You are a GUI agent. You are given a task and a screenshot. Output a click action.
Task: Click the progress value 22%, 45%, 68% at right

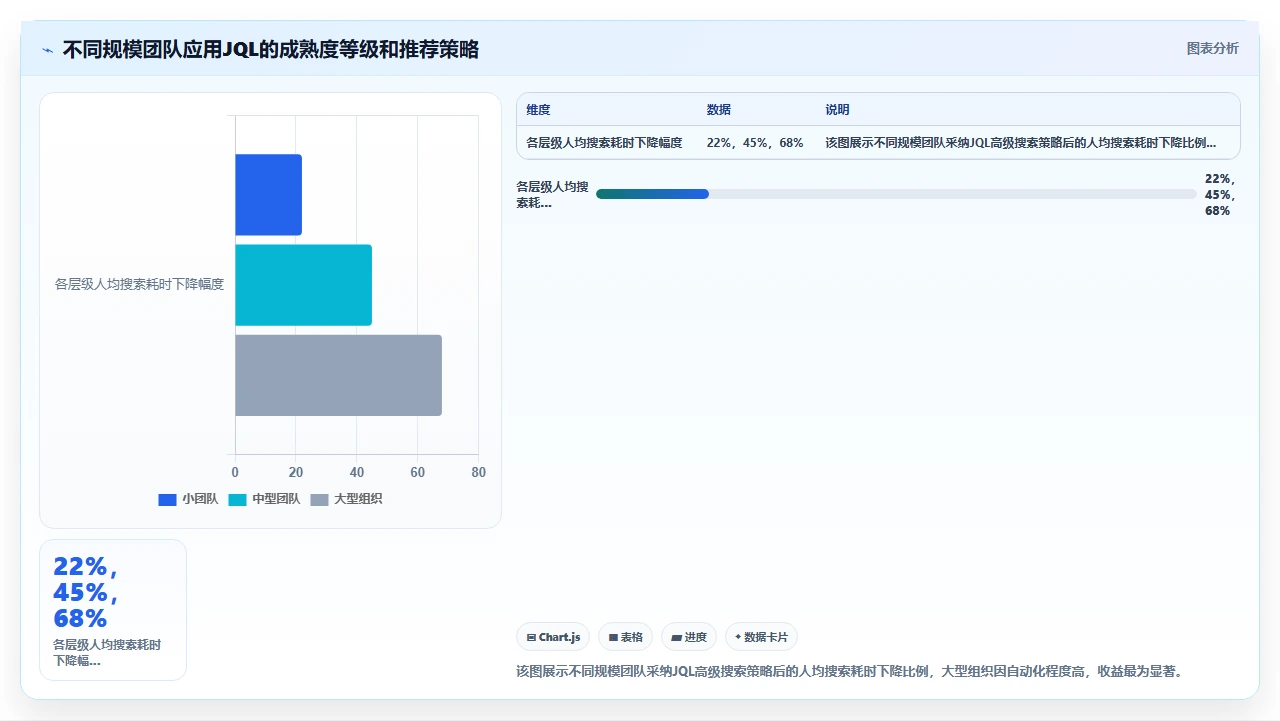coord(1220,195)
